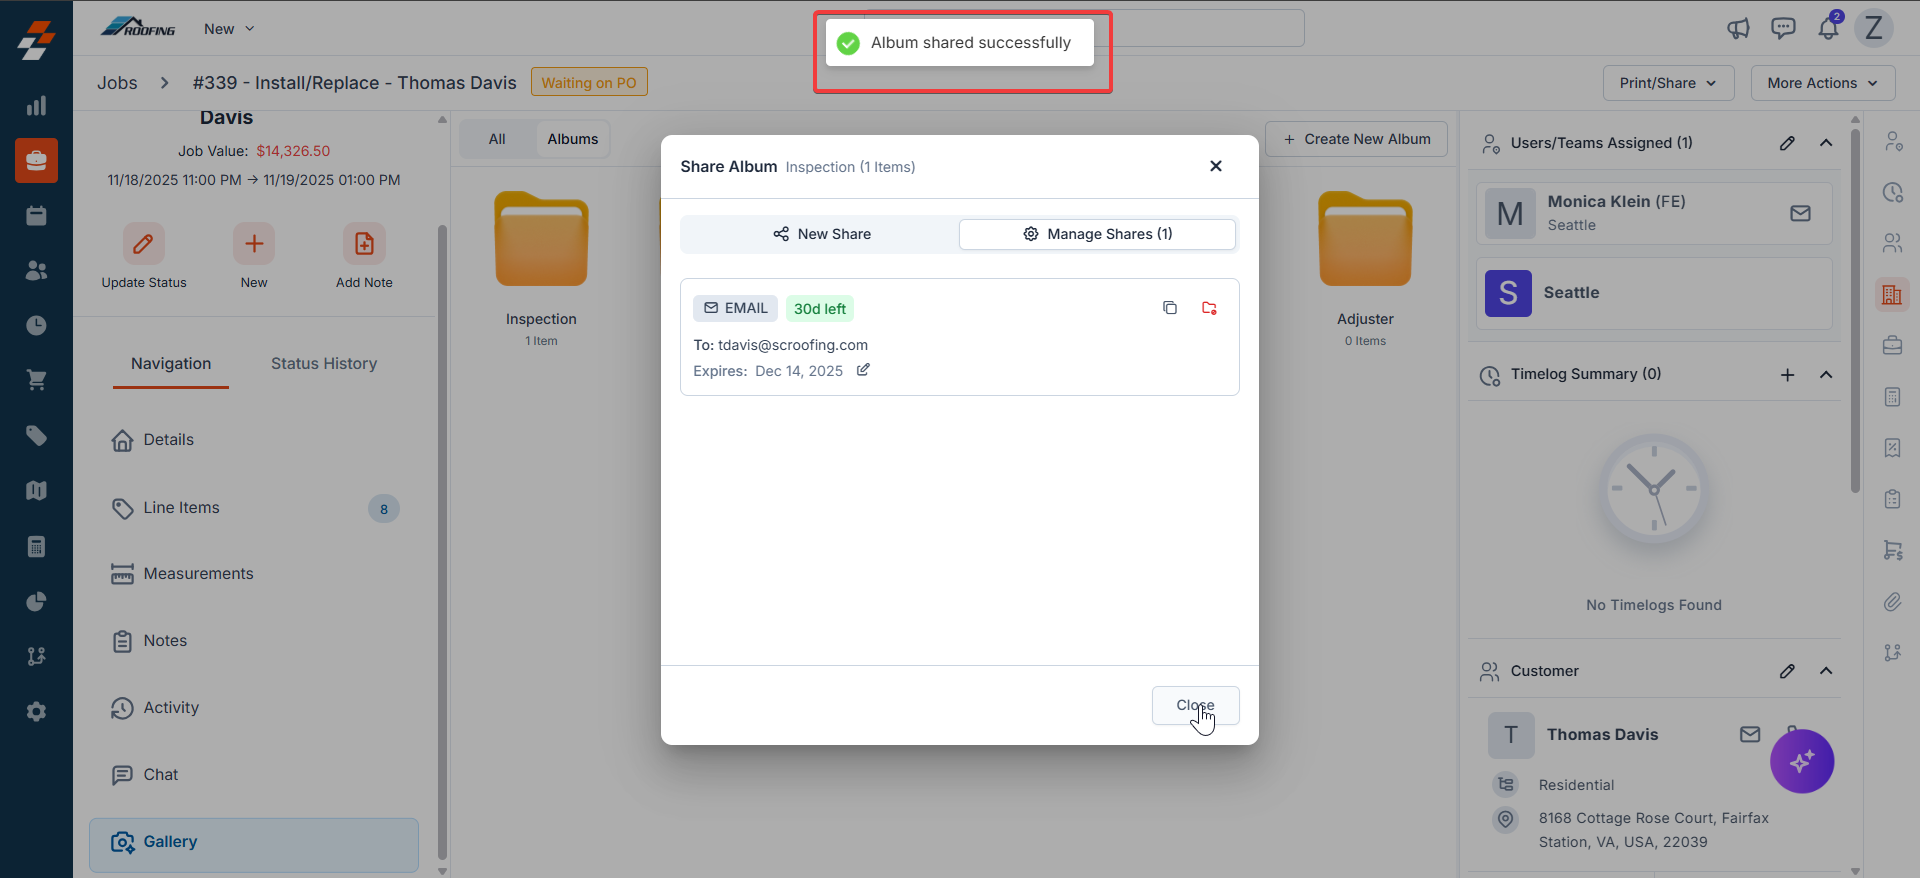Click Create New Album button
Screen dimensions: 1920x878
click(x=1357, y=139)
